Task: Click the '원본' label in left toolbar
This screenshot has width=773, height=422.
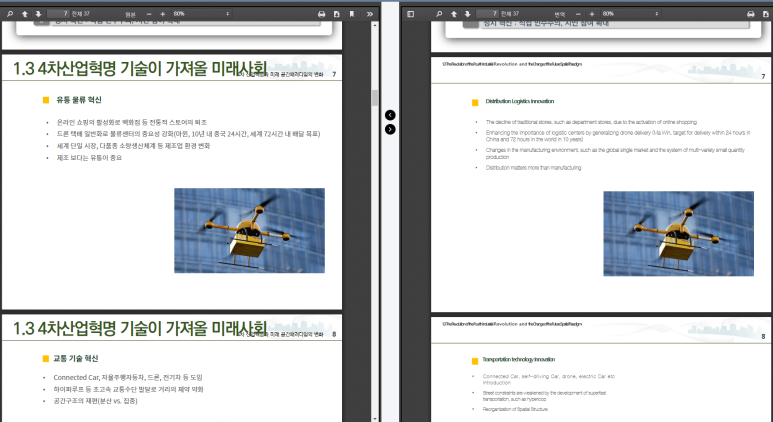Action: pyautogui.click(x=130, y=14)
